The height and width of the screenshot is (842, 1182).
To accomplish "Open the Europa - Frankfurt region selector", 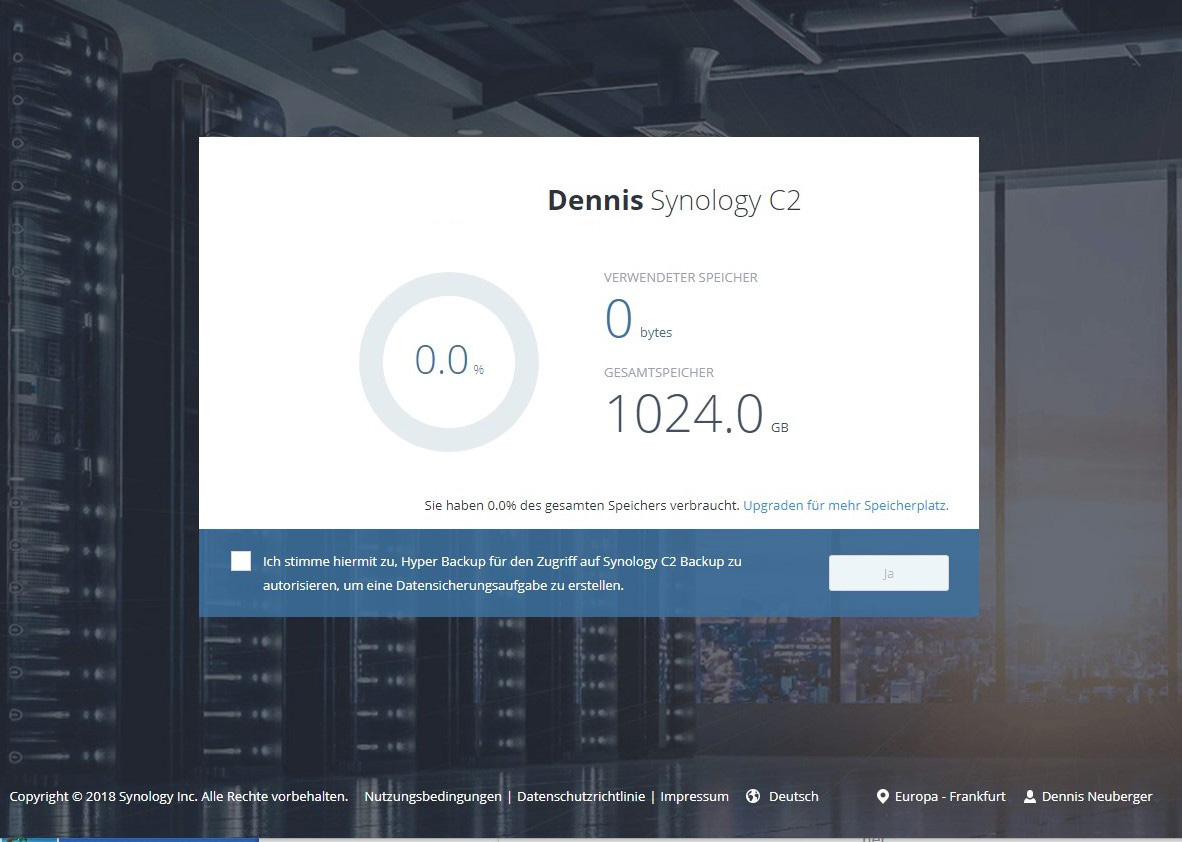I will pos(950,796).
